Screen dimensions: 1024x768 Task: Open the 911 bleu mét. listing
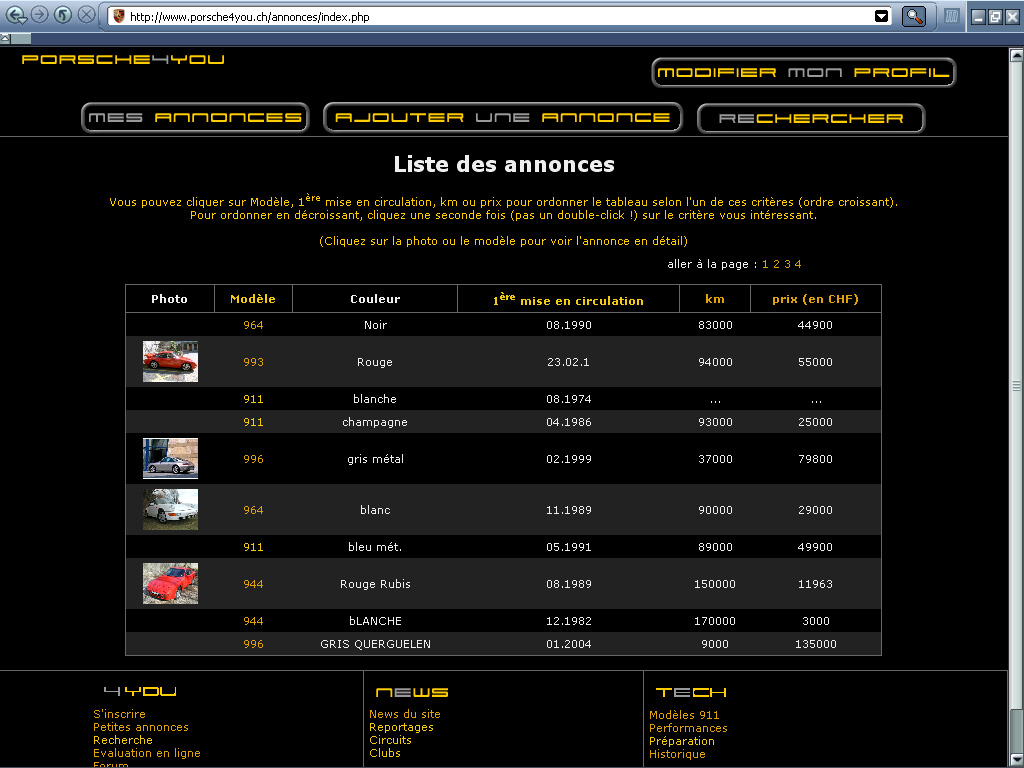tap(253, 547)
